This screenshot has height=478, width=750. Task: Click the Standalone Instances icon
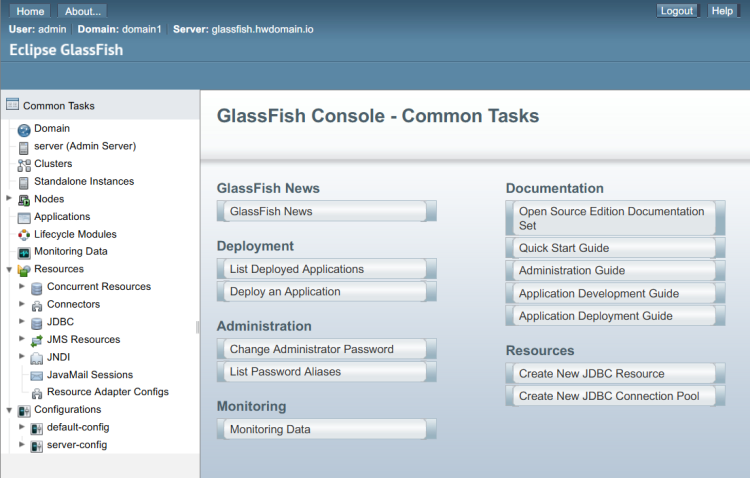click(x=23, y=183)
